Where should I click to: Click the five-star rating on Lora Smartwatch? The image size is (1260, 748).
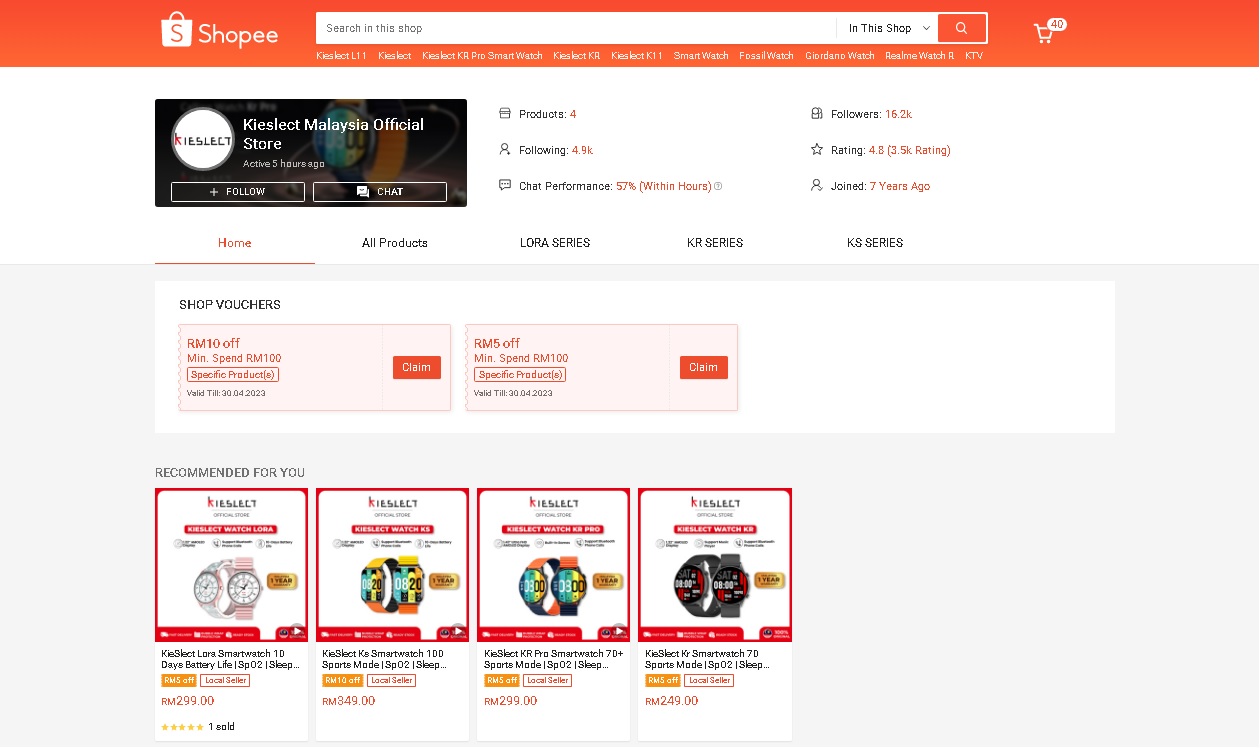pos(182,727)
